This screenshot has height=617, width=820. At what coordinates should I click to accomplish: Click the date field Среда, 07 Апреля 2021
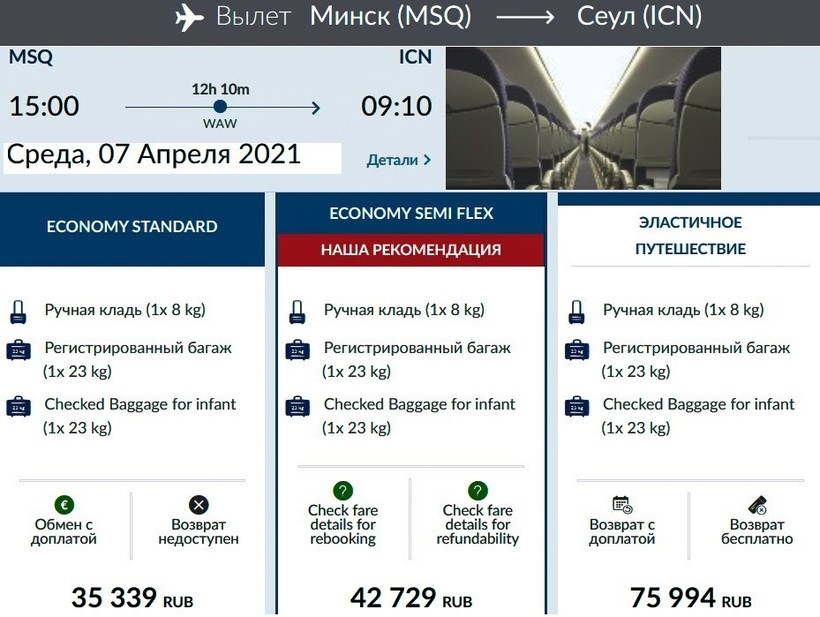coord(154,155)
